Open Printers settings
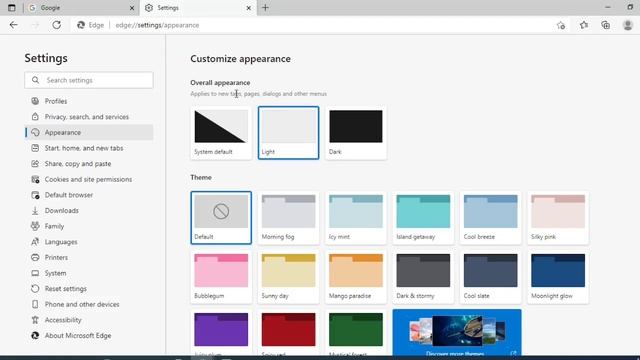The image size is (640, 360). pyautogui.click(x=89, y=258)
